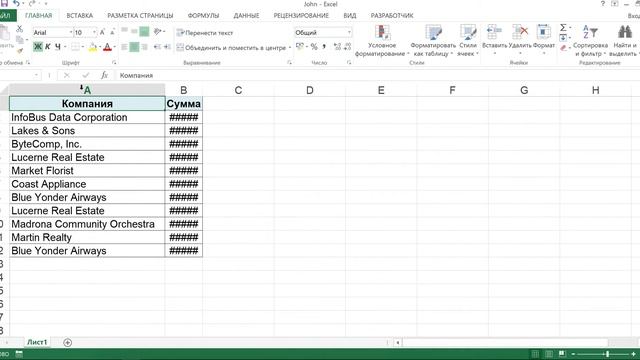Open ГЛАВНАЯ ribbon tab
This screenshot has height=360, width=640.
point(38,16)
